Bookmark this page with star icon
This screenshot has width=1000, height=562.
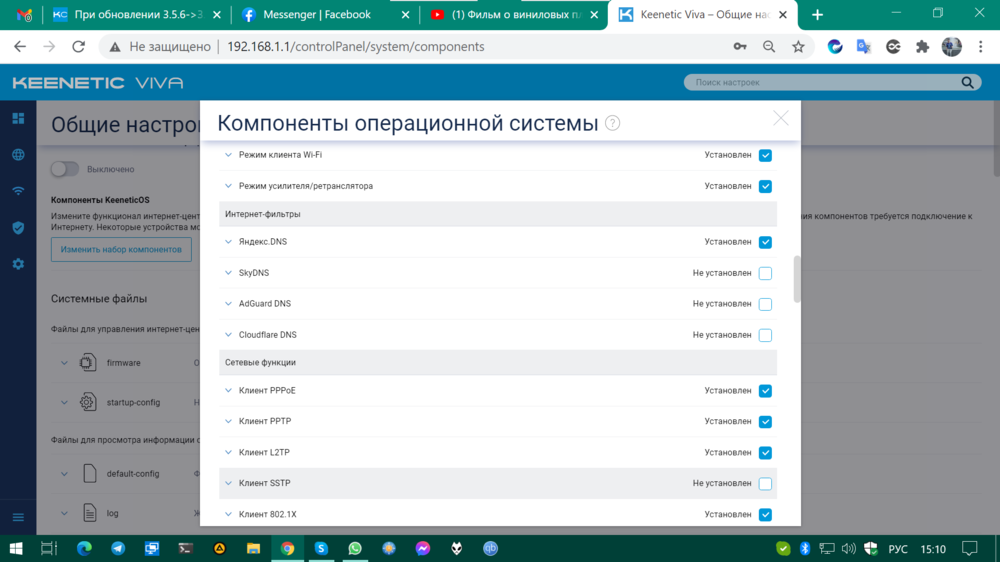pos(798,47)
